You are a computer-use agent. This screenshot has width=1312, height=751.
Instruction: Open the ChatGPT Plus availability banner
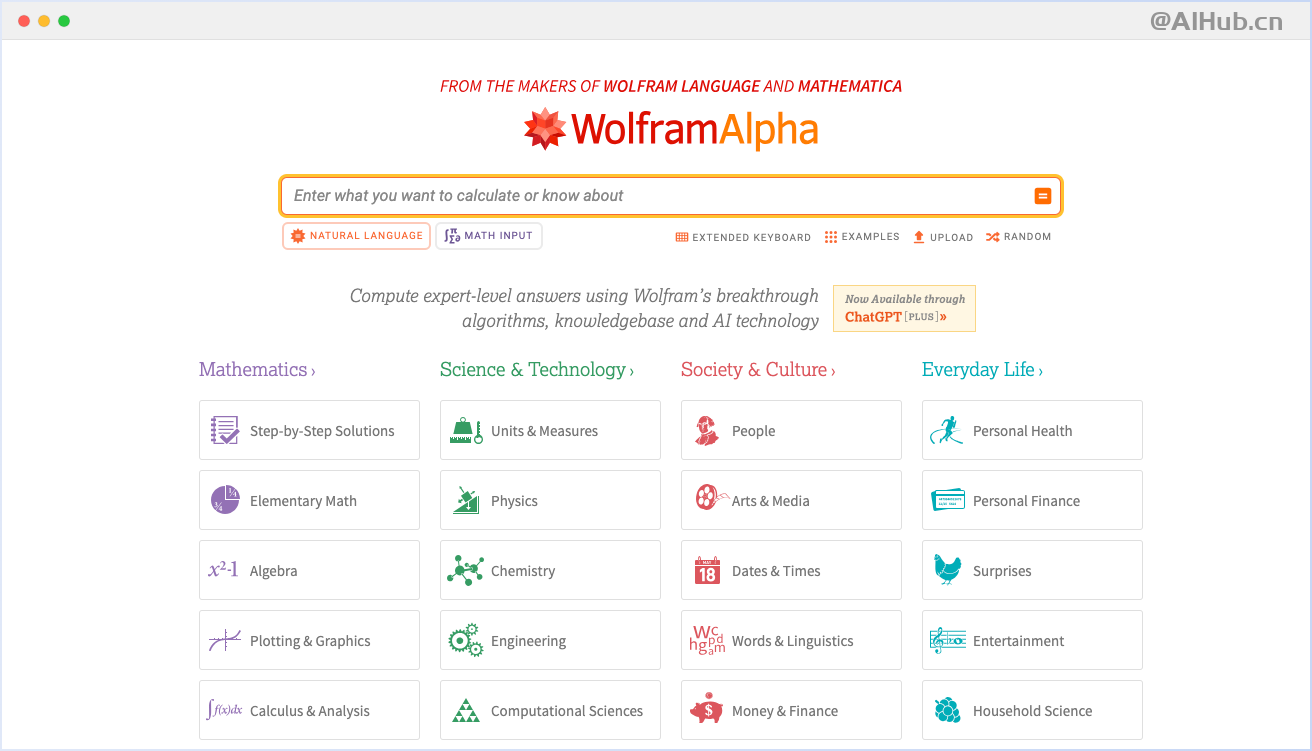pyautogui.click(x=904, y=308)
